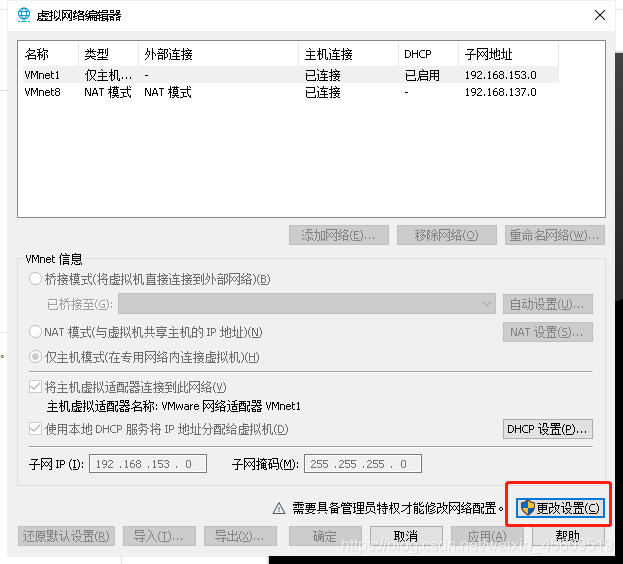Click 确定 button

coord(325,536)
